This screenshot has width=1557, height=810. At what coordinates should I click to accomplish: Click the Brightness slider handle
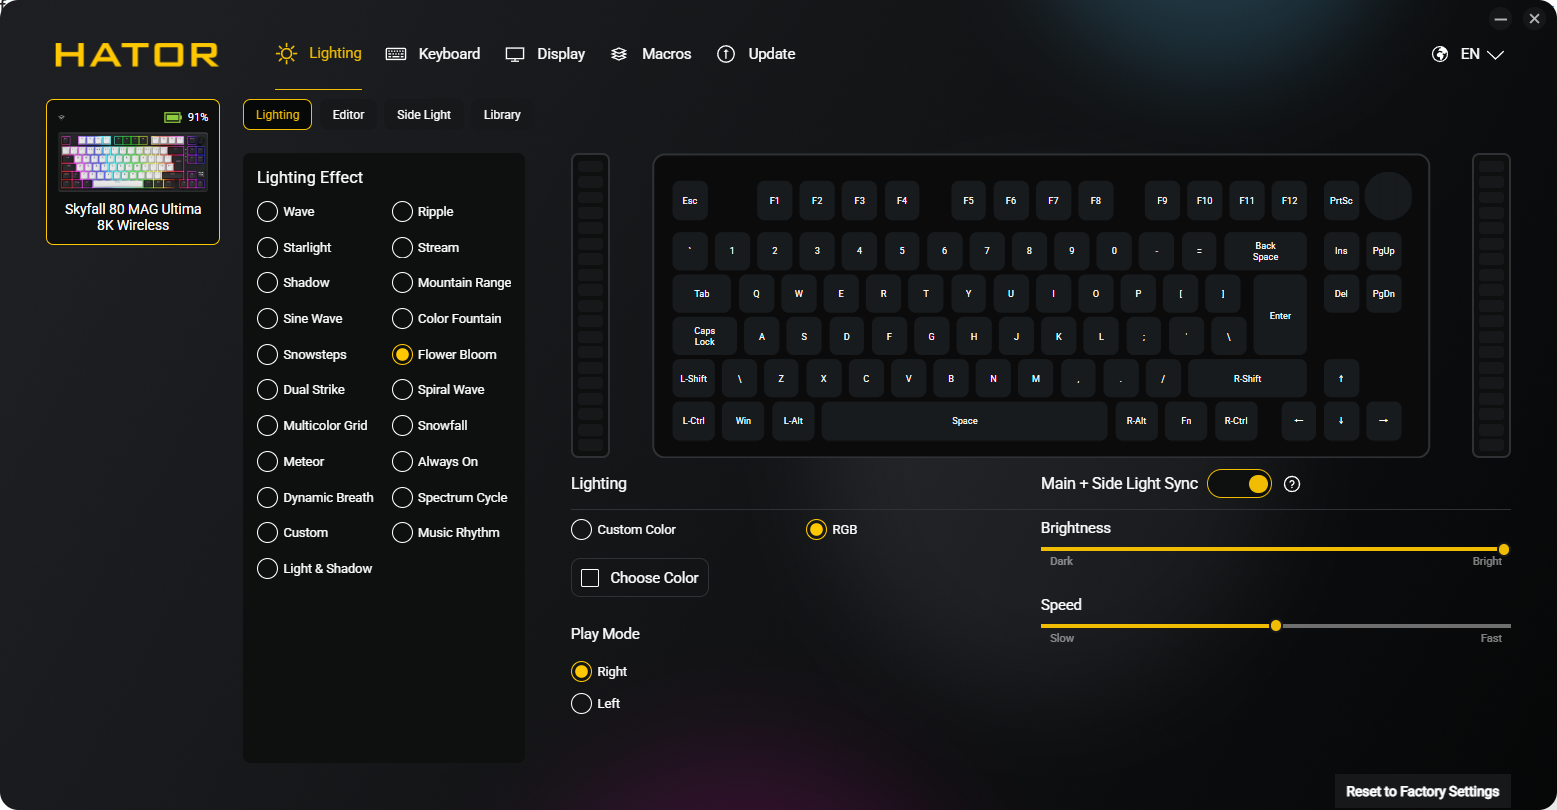click(1503, 549)
